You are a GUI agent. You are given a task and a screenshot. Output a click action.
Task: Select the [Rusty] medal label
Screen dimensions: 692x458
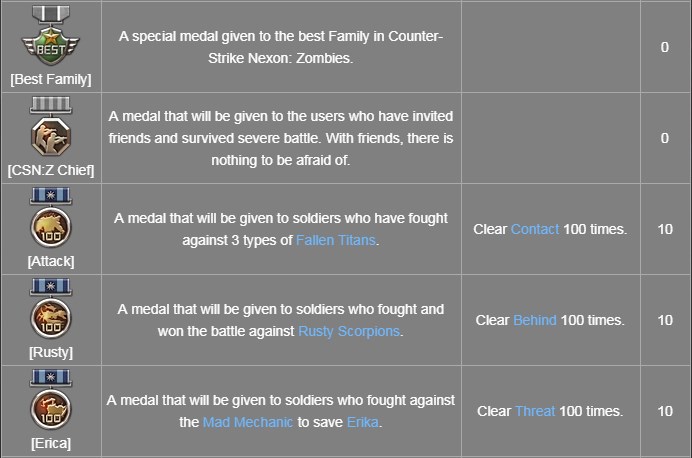(x=50, y=352)
